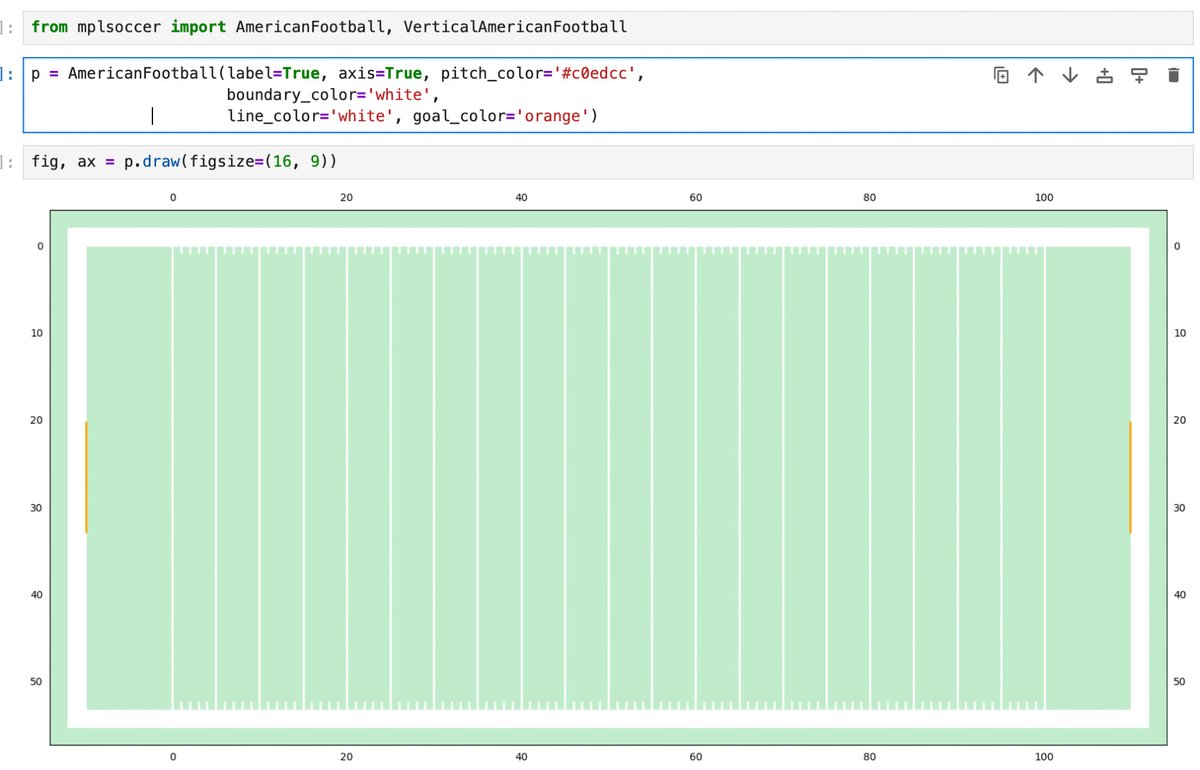This screenshot has width=1200, height=770.
Task: Click the '10' tick label on the right axis
Action: click(x=1179, y=333)
